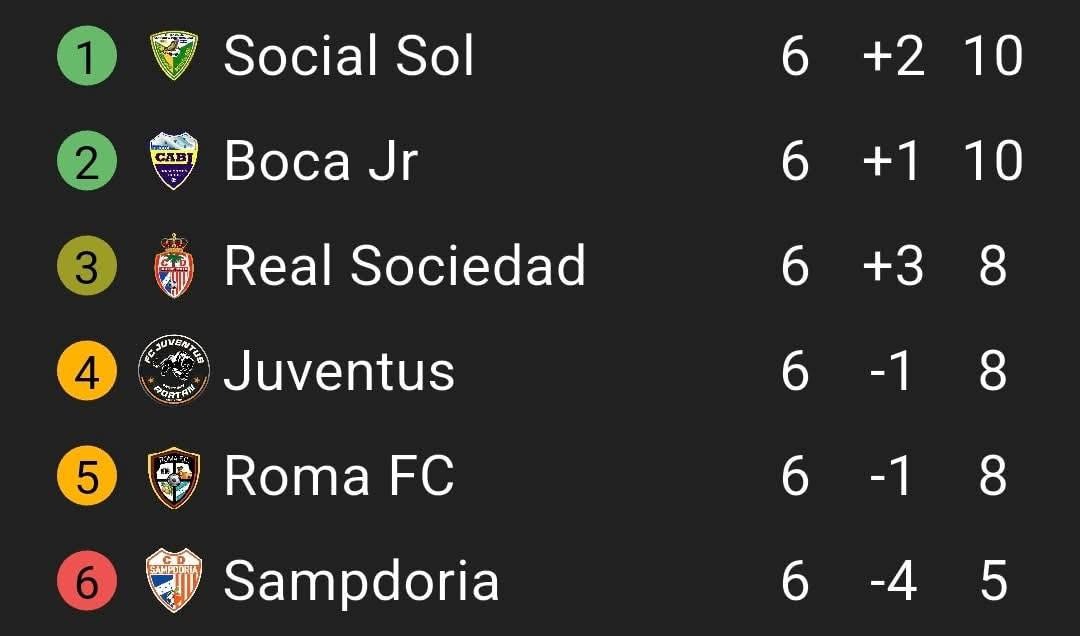Screen dimensions: 1080x636
Task: Click the Roma FC team crest
Action: 173,477
